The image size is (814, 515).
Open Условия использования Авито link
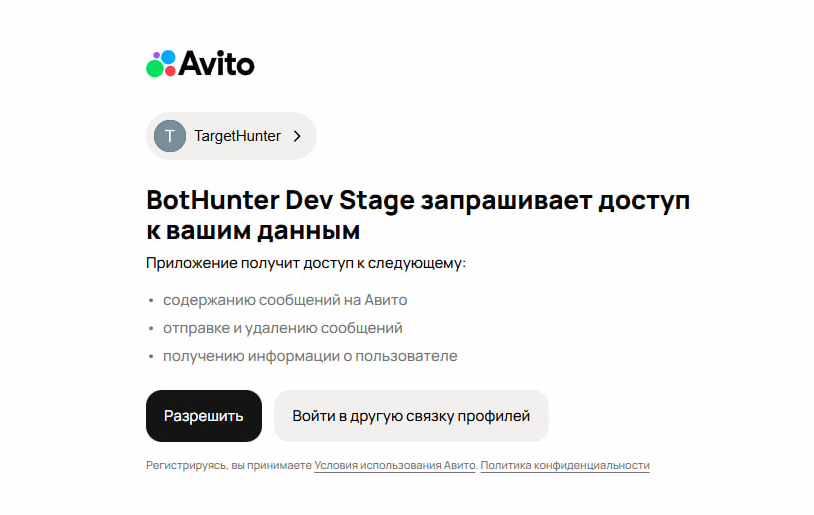pyautogui.click(x=395, y=465)
